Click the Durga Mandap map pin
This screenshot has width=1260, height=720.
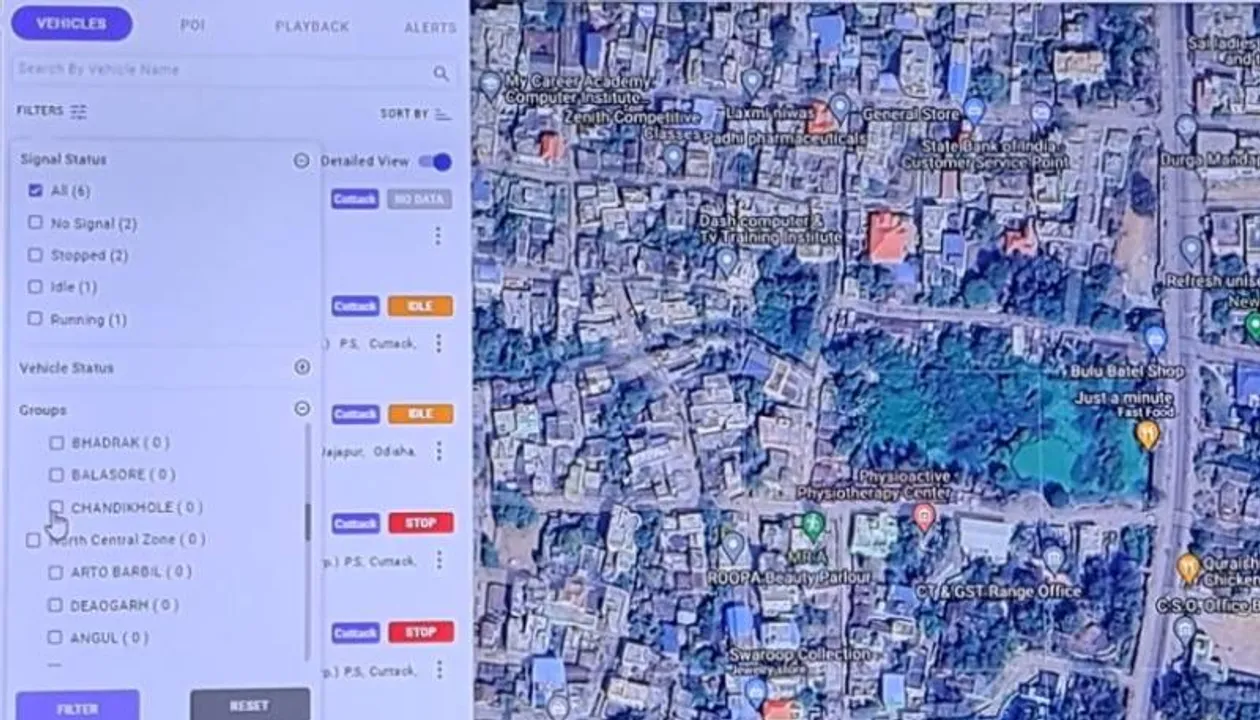1186,128
